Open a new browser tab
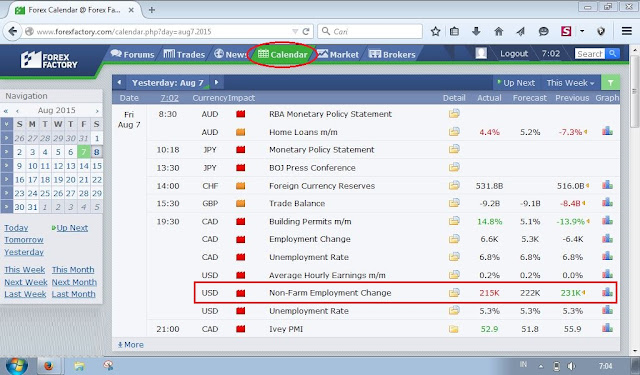The height and width of the screenshot is (375, 640). (x=151, y=10)
